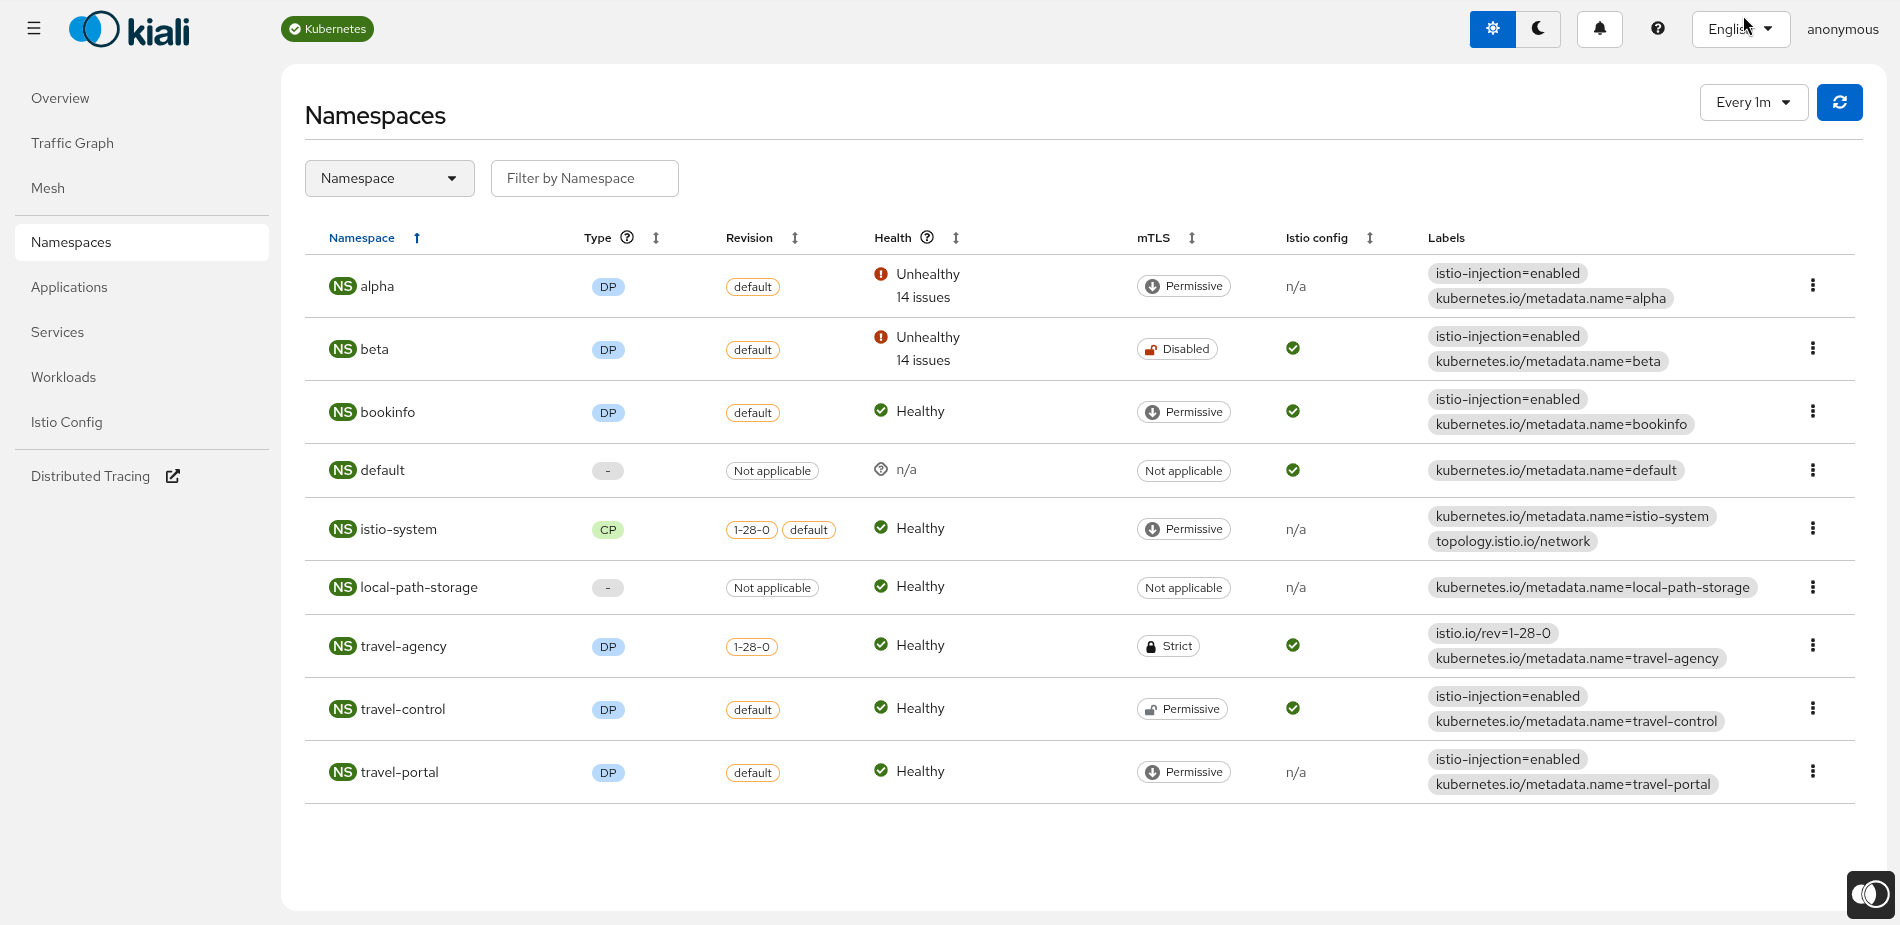
Task: Click the Health column help icon
Action: tap(927, 237)
